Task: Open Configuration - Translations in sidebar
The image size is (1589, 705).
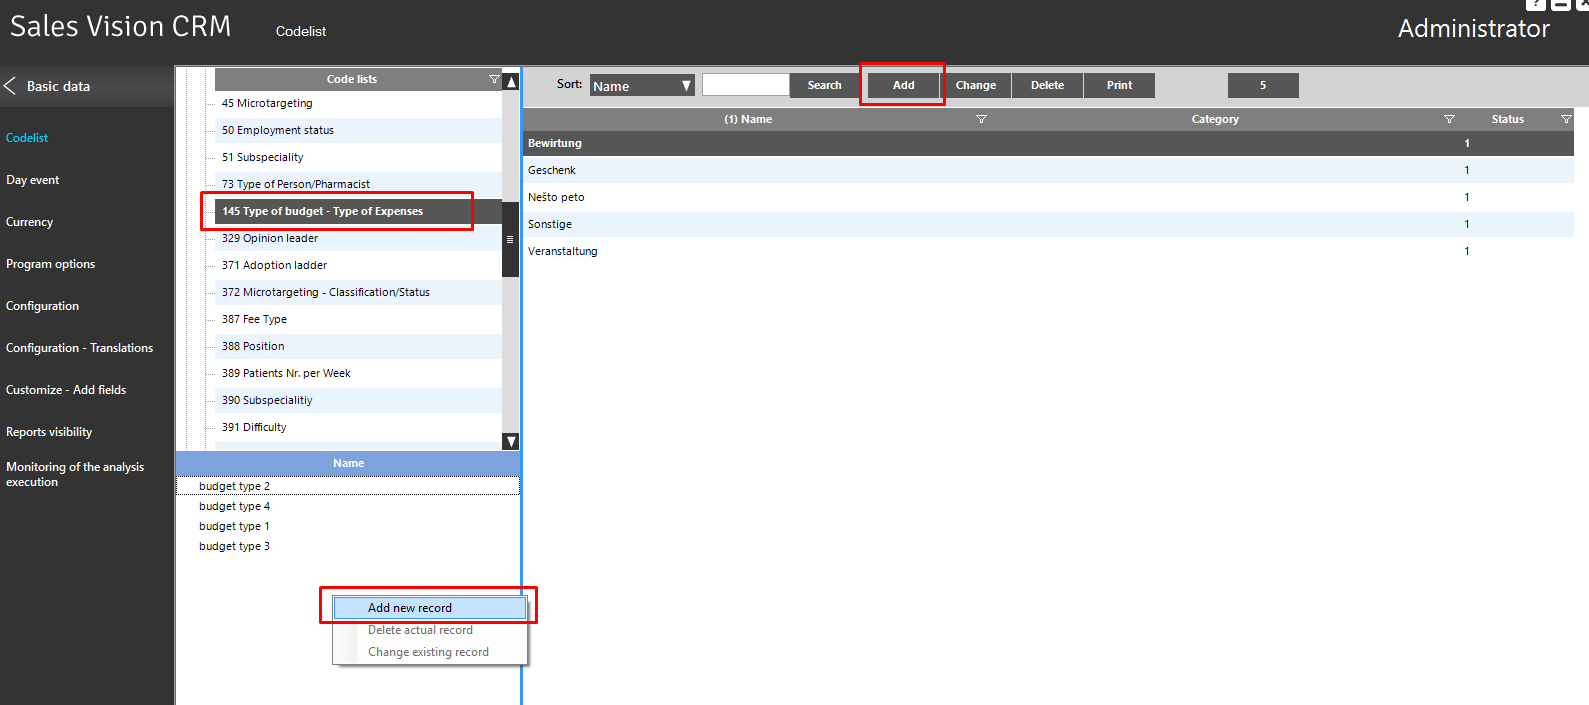Action: click(79, 348)
